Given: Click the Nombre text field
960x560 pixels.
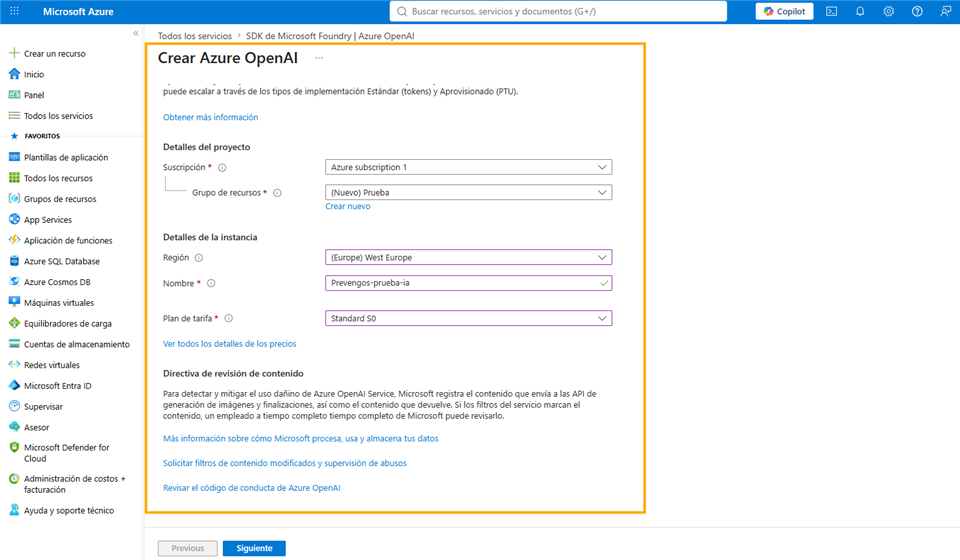Looking at the screenshot, I should click(468, 283).
